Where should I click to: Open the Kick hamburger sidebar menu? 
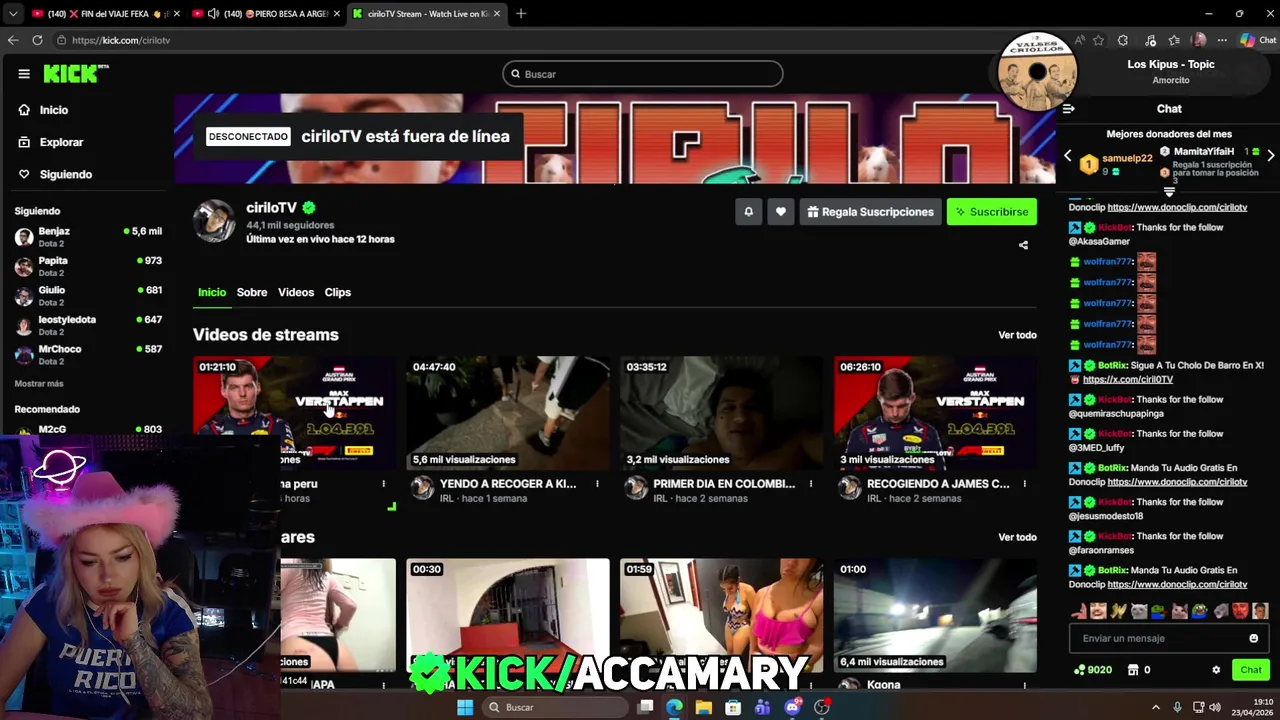click(24, 74)
